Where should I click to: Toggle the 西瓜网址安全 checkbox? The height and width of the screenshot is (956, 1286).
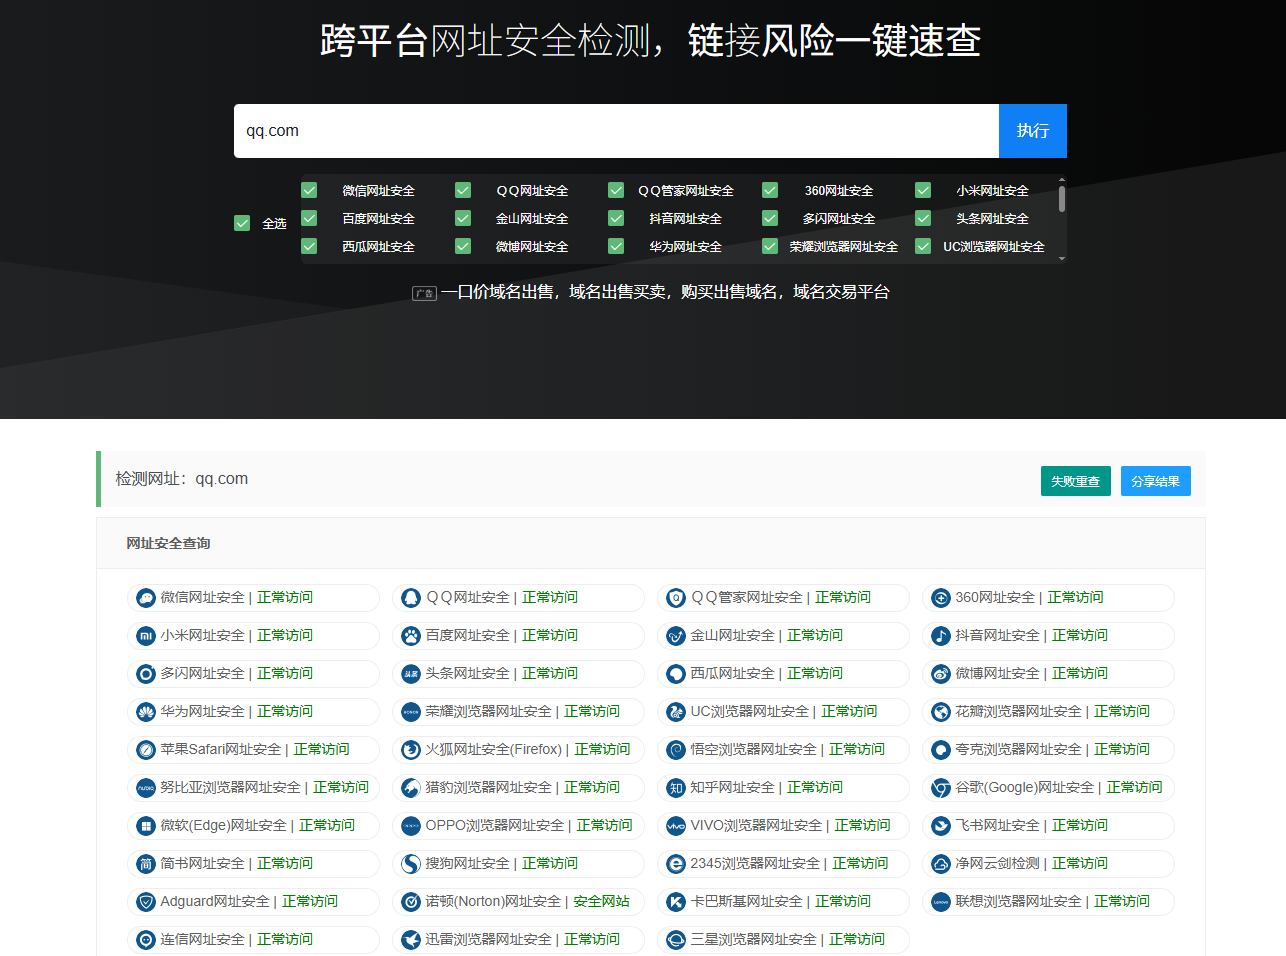pos(309,246)
